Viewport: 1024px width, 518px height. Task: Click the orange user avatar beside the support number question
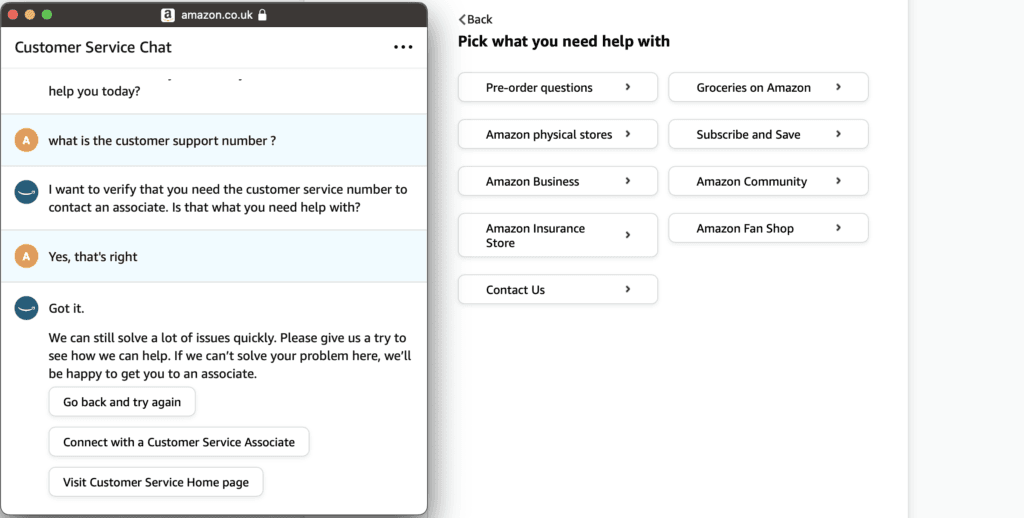coord(27,141)
